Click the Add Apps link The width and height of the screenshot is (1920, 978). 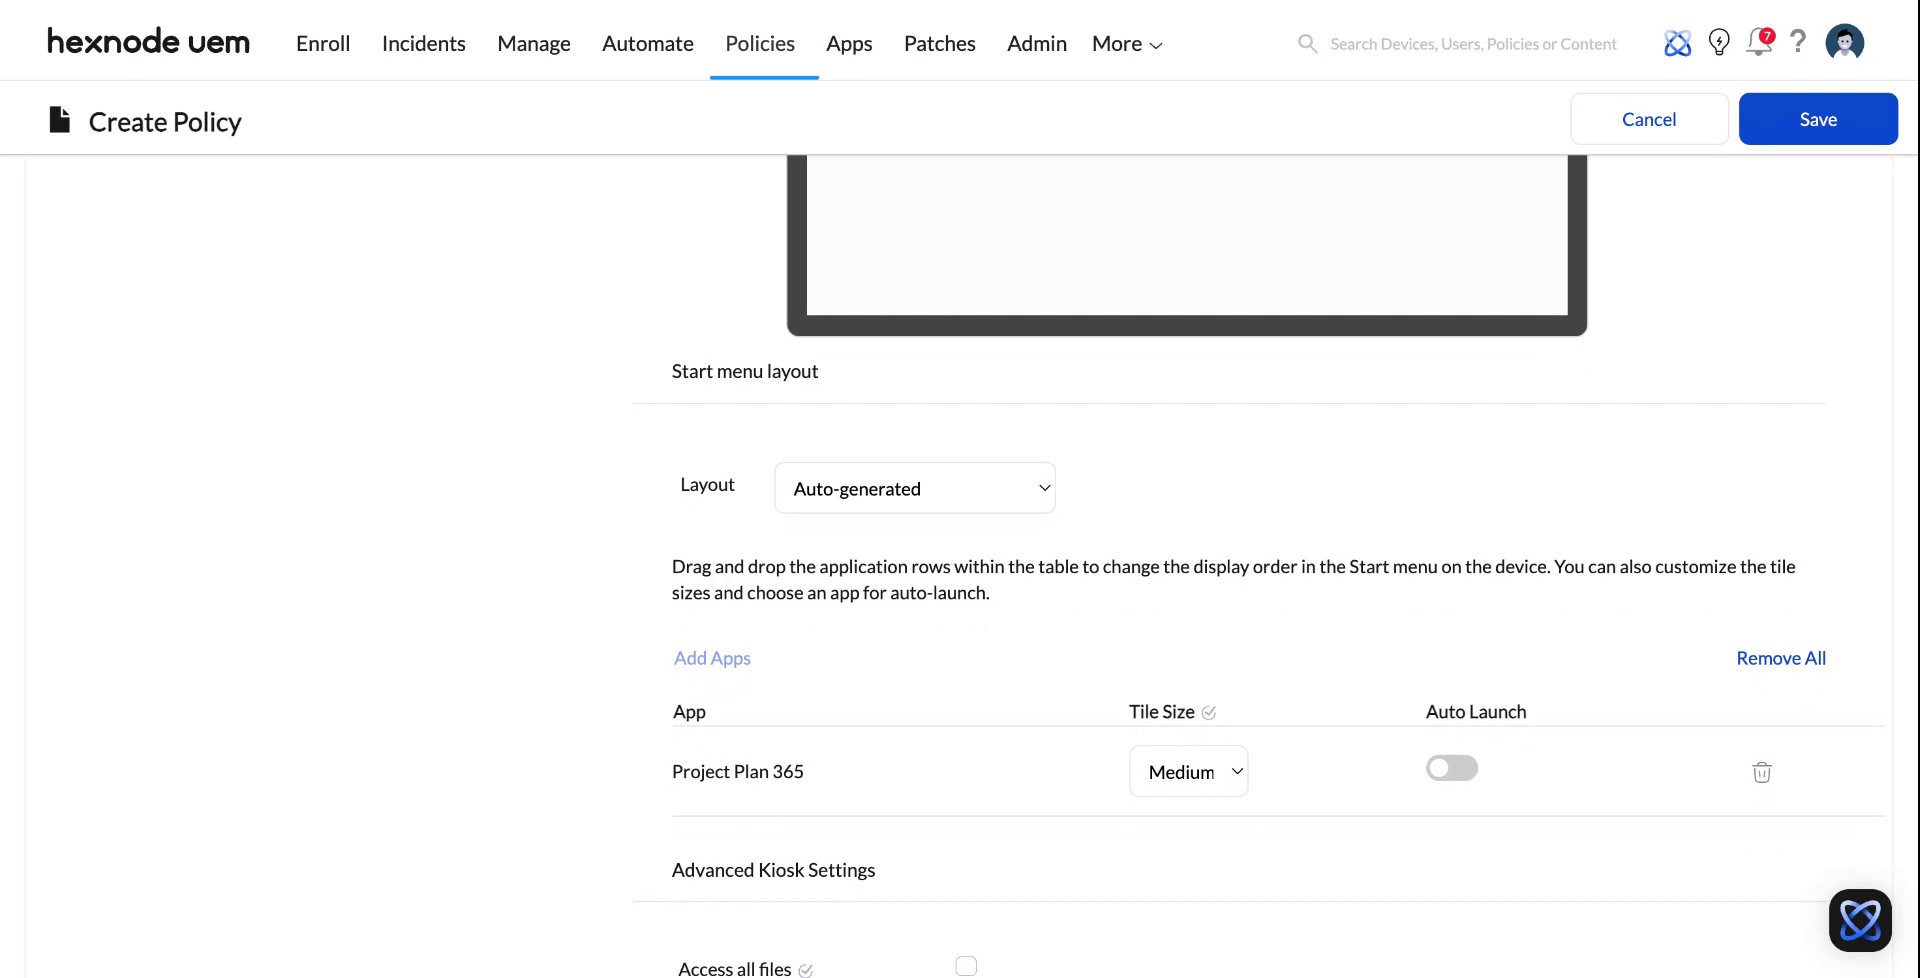click(712, 657)
